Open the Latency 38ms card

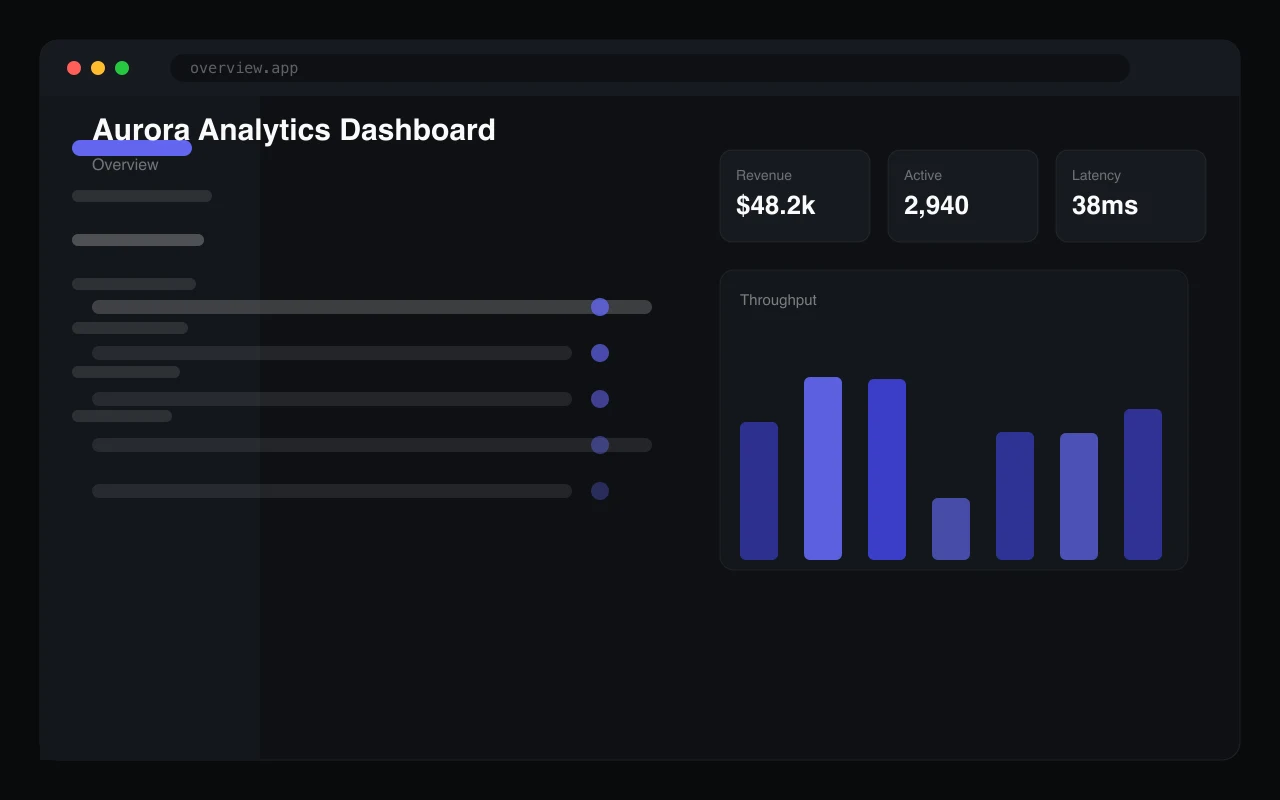pos(1131,196)
